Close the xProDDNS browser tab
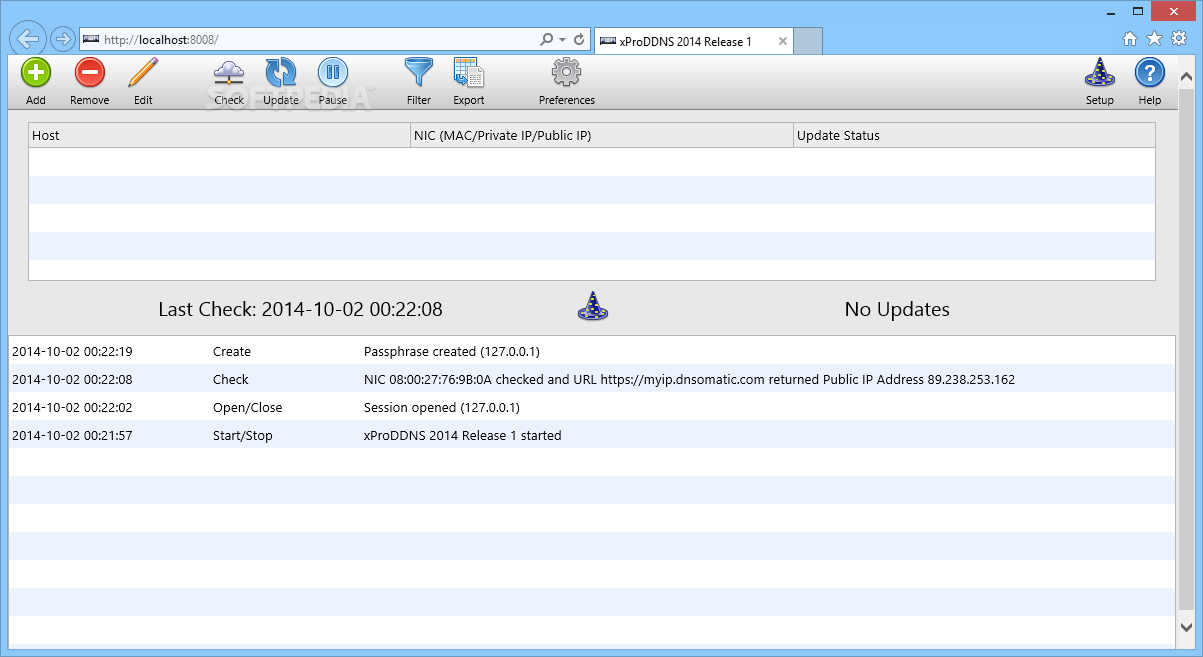The image size is (1203, 657). click(783, 42)
